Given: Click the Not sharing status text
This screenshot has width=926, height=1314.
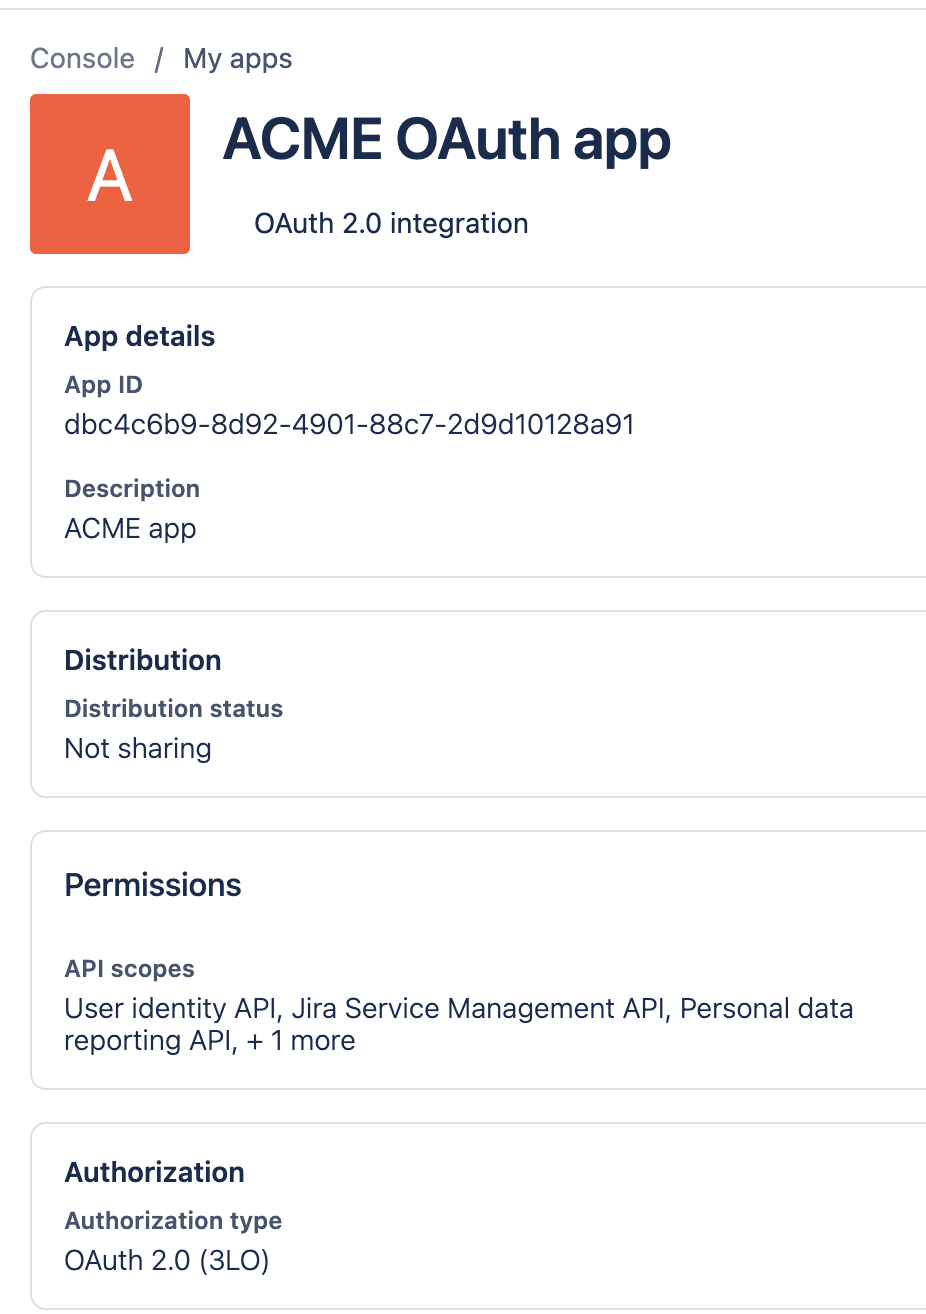Looking at the screenshot, I should 138,749.
